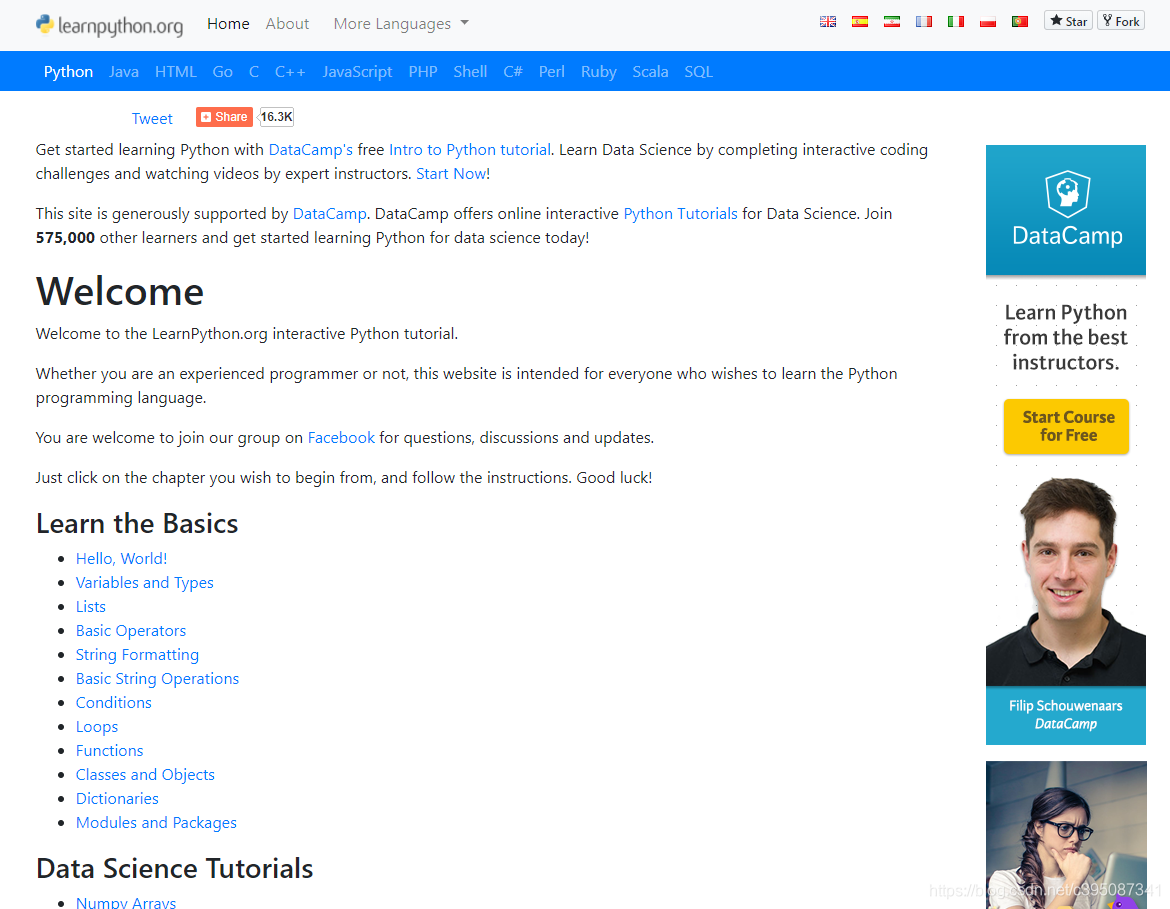
Task: Open the Scala tab
Action: pyautogui.click(x=650, y=72)
